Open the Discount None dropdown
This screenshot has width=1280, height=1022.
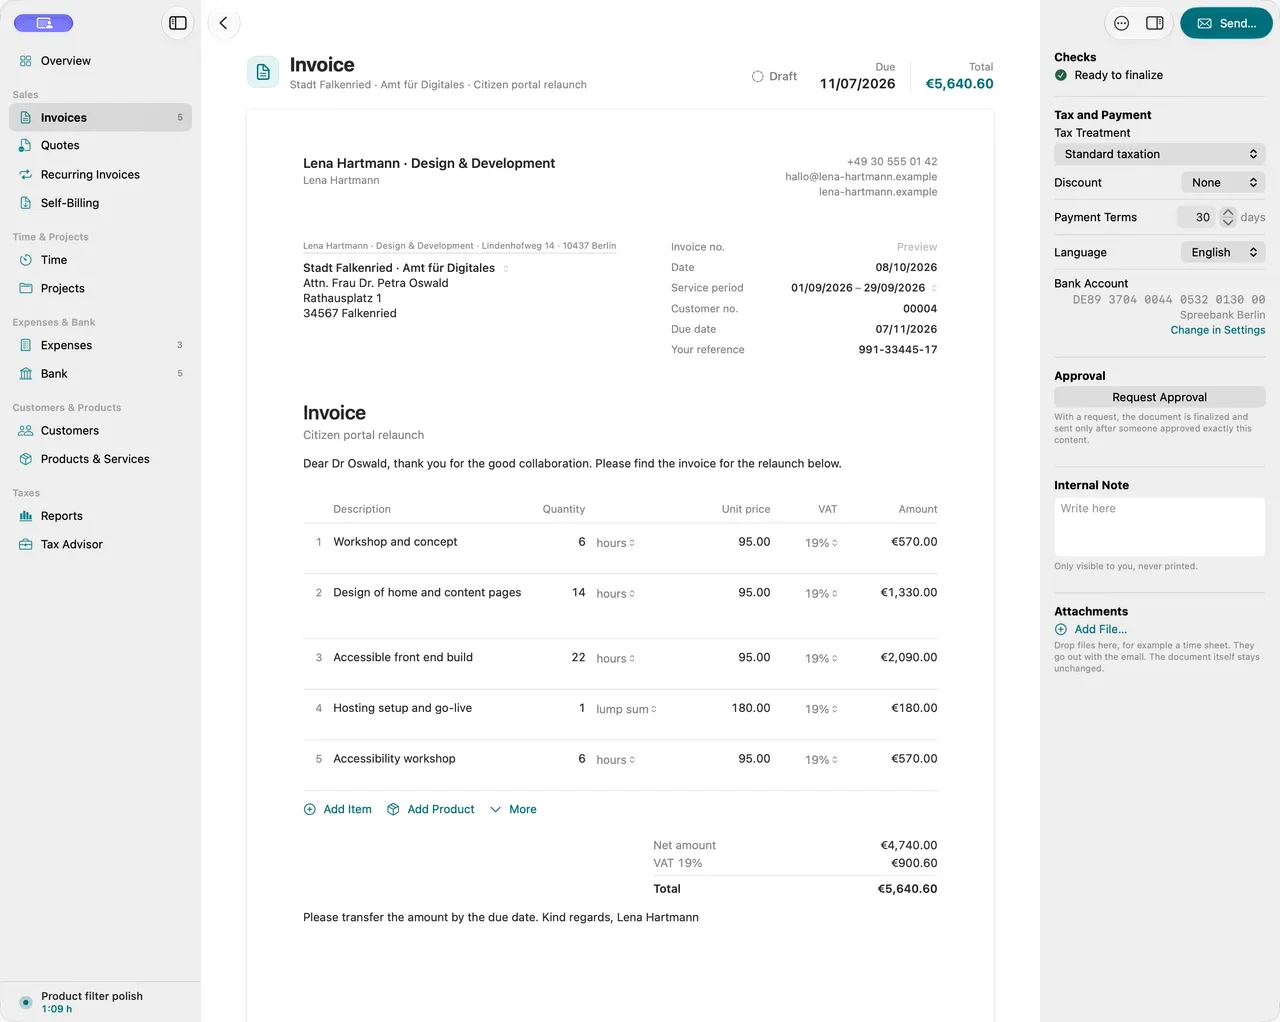pos(1223,182)
